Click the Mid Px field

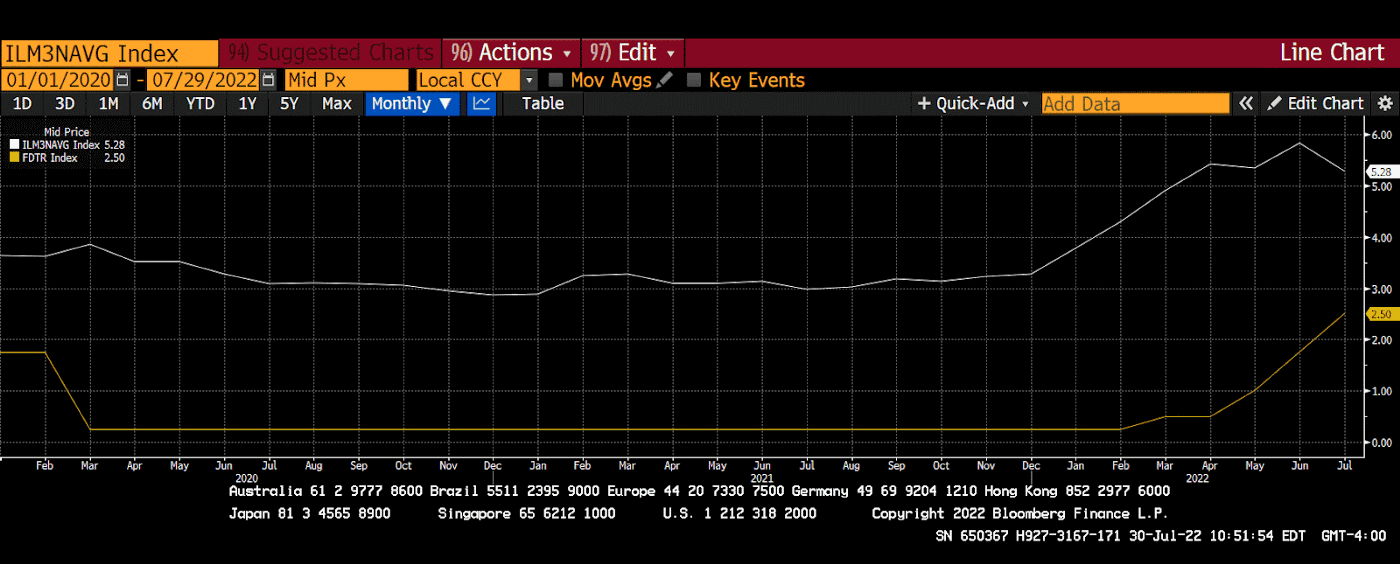point(346,80)
